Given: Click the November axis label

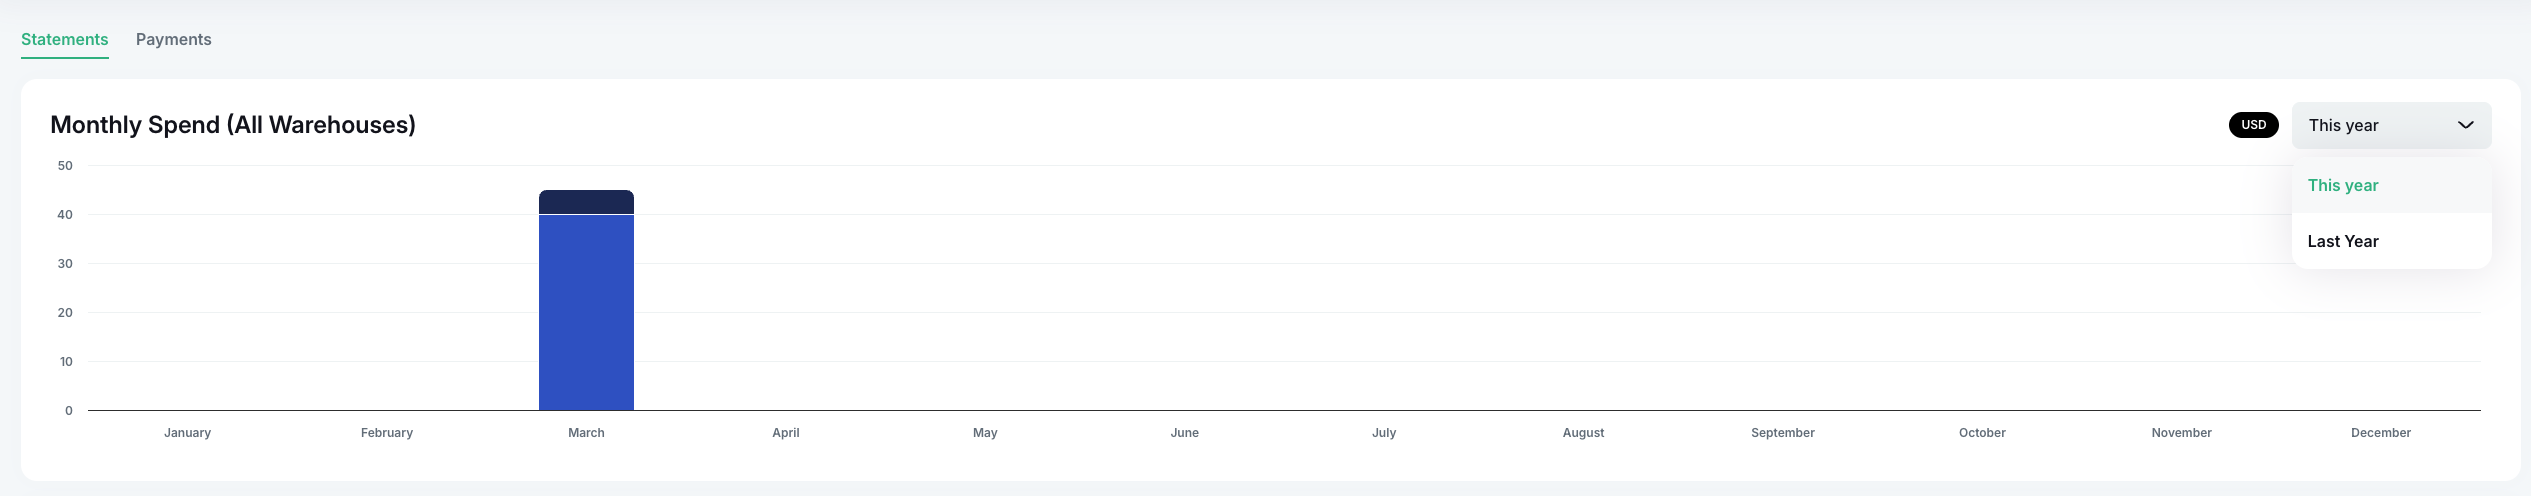Looking at the screenshot, I should (2181, 433).
